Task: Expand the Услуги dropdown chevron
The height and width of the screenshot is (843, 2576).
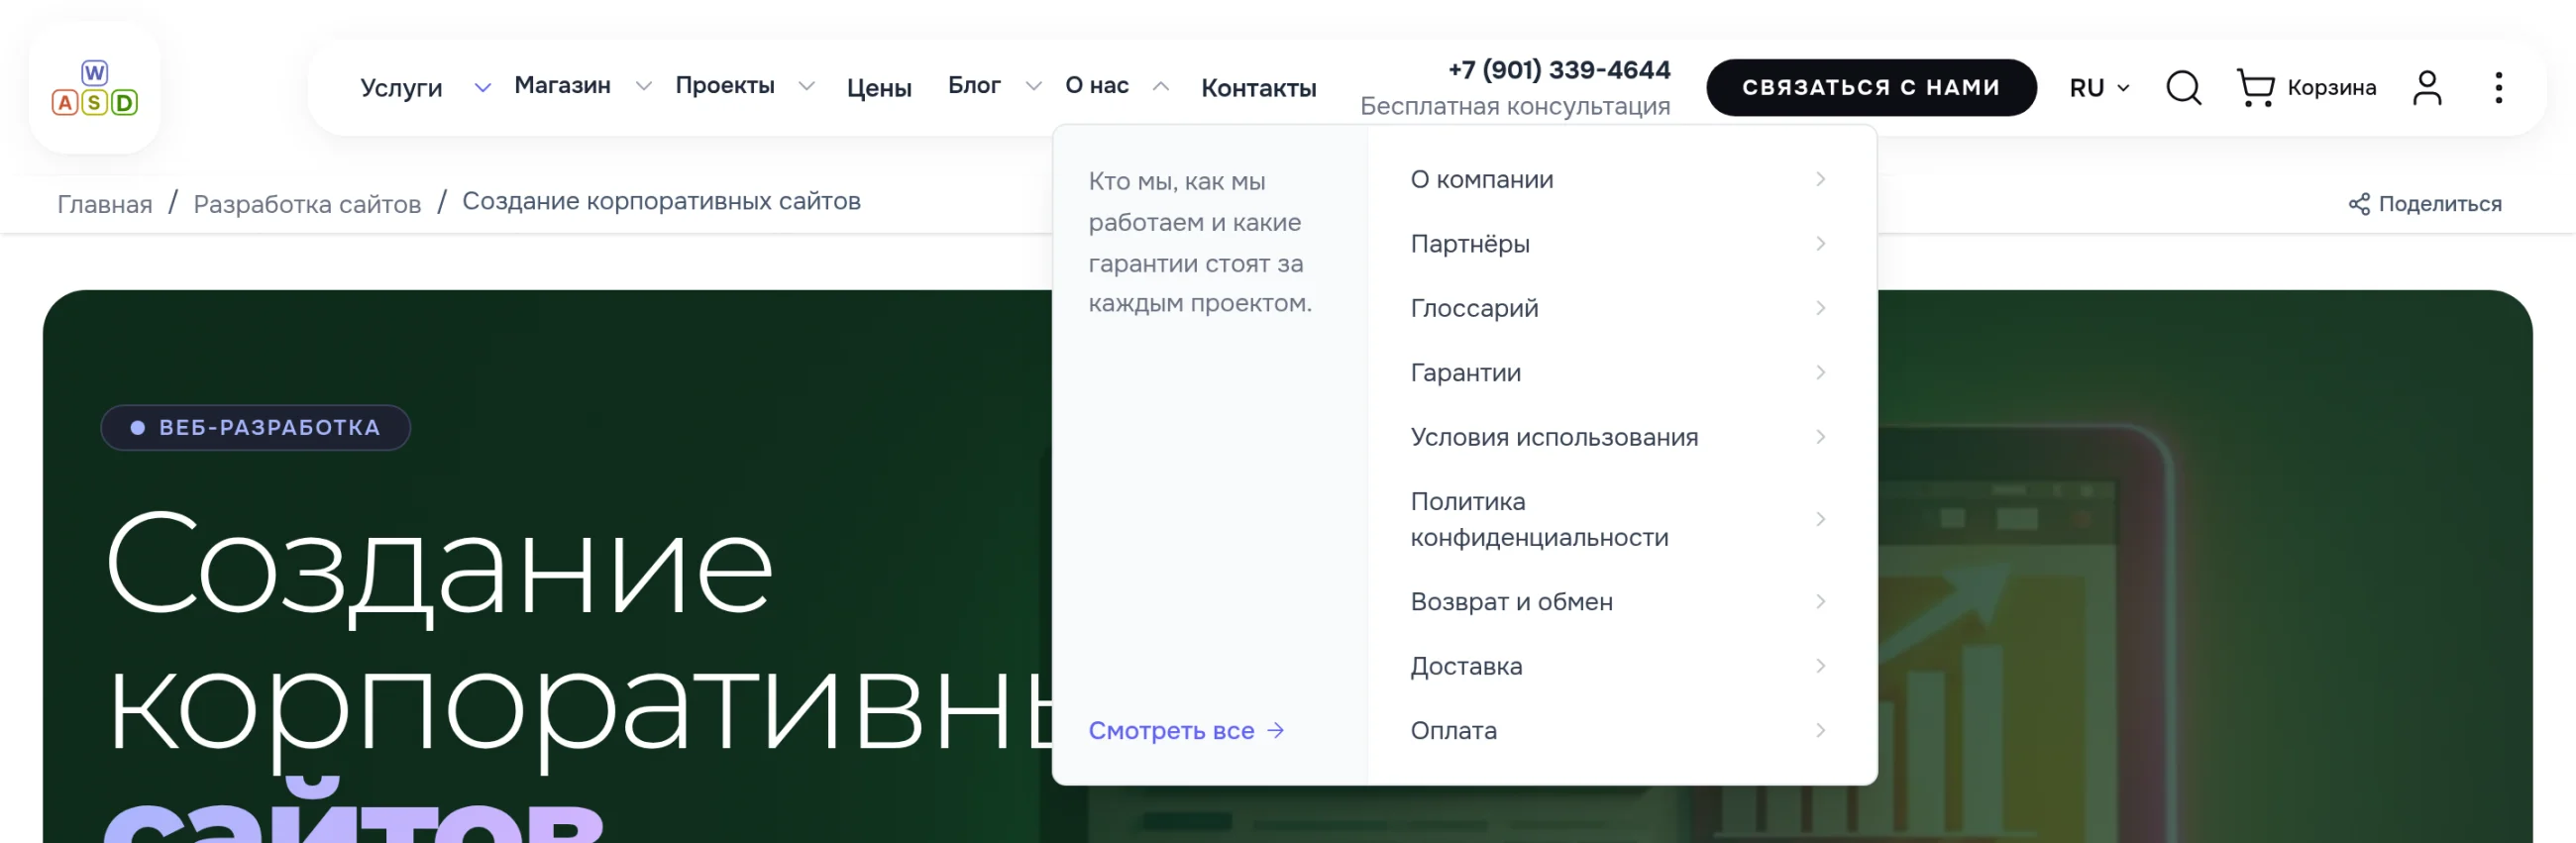Action: click(482, 88)
